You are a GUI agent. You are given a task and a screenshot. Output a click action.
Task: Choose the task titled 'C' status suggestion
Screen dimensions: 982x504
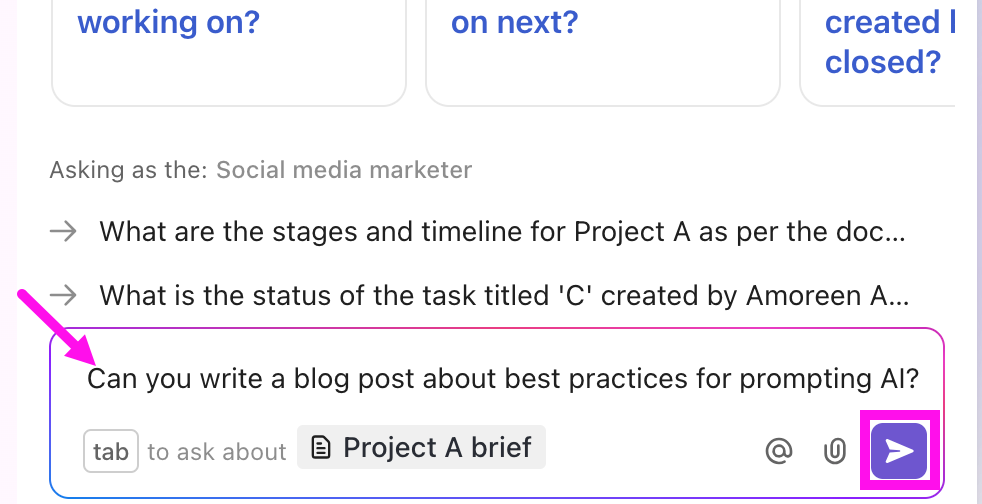click(504, 295)
